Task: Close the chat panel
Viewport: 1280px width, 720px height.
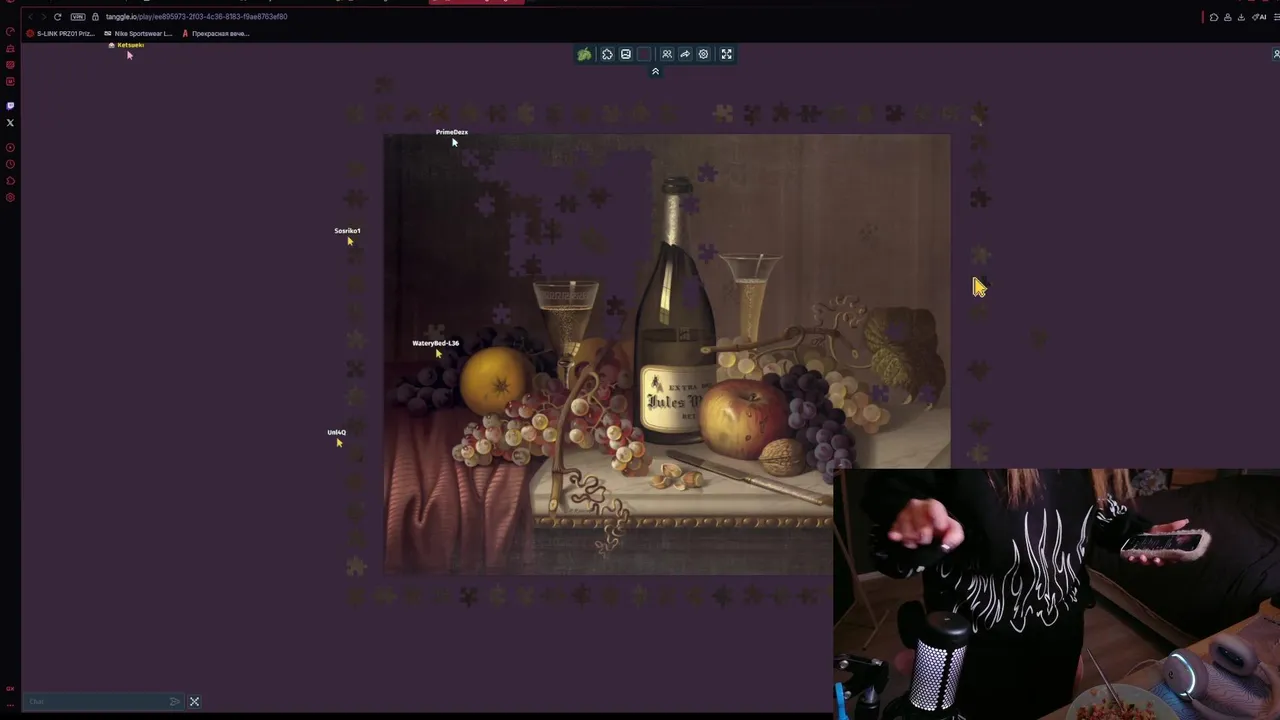Action: (x=194, y=701)
